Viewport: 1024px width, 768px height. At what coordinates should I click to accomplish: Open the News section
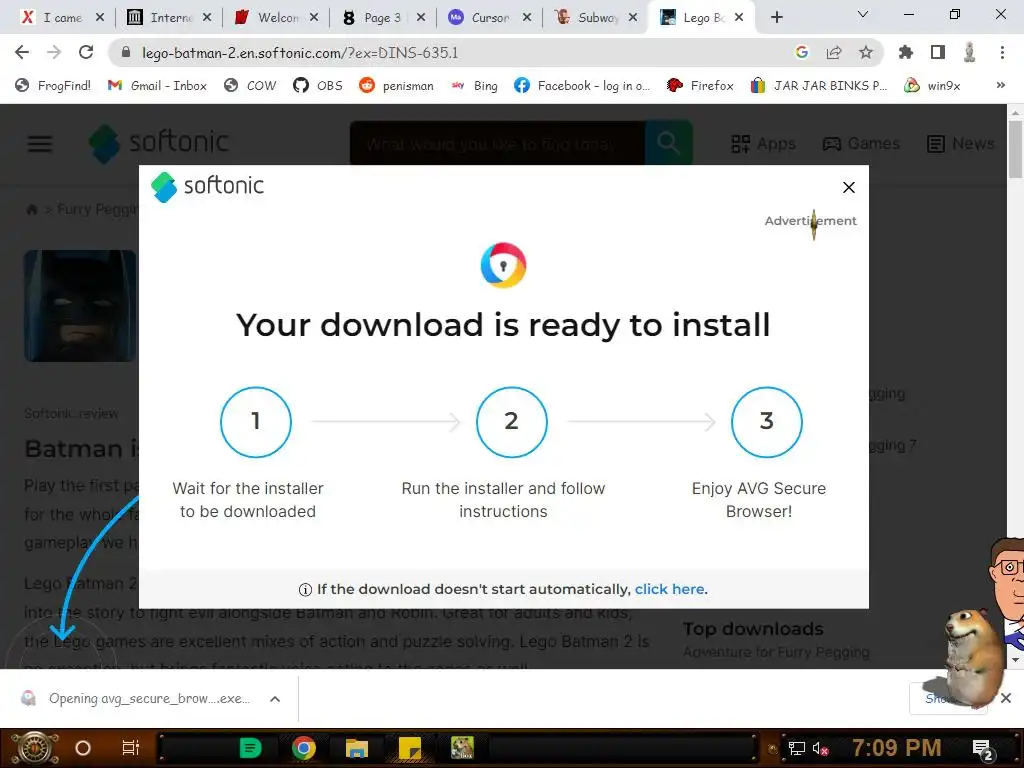(x=961, y=144)
